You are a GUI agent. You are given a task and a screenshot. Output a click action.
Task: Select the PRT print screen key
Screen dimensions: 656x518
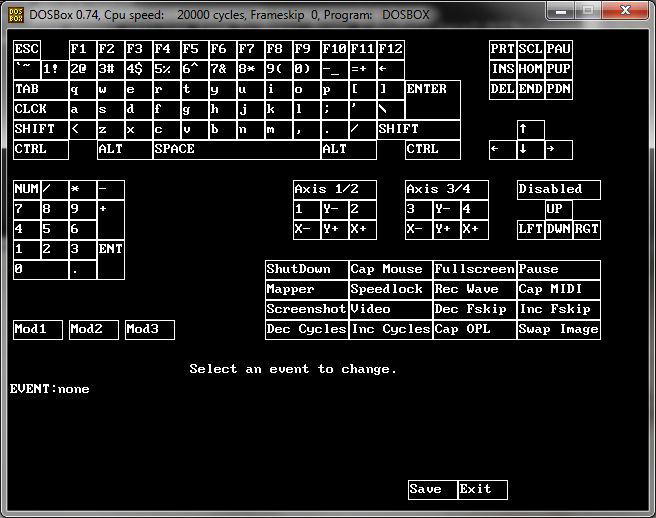[x=503, y=50]
